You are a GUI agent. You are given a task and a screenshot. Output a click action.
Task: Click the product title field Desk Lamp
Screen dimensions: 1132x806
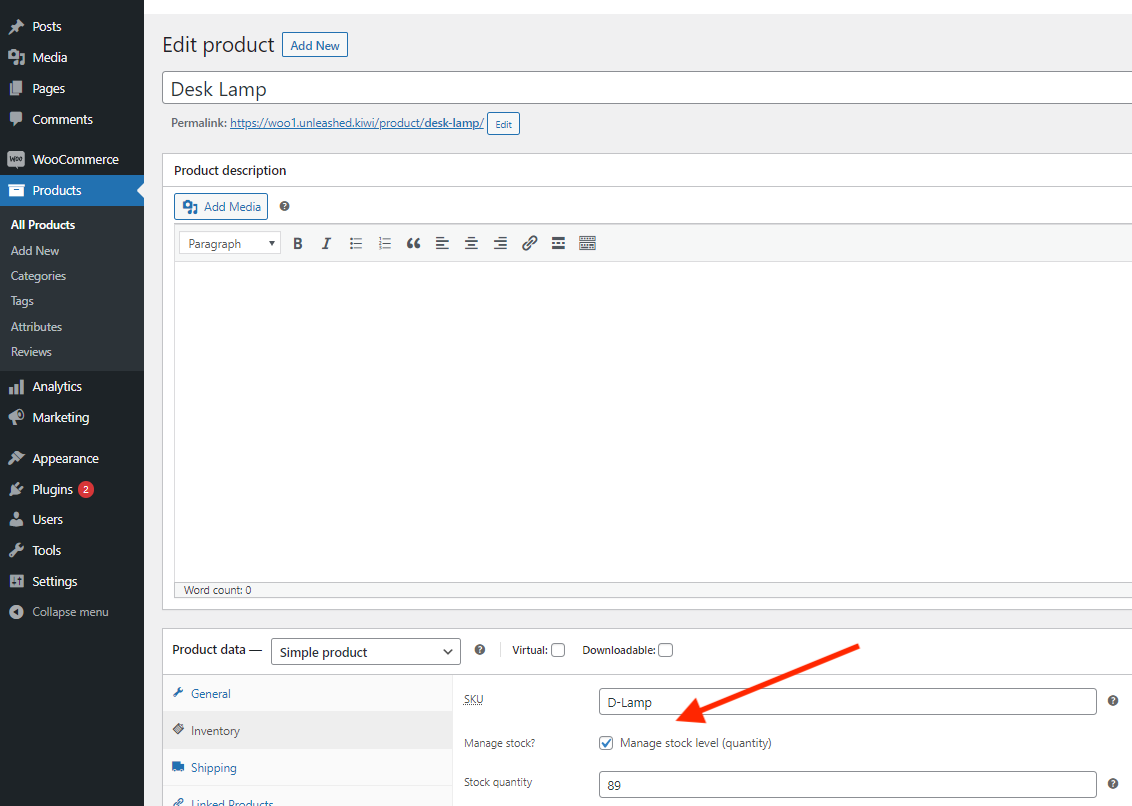(x=647, y=89)
